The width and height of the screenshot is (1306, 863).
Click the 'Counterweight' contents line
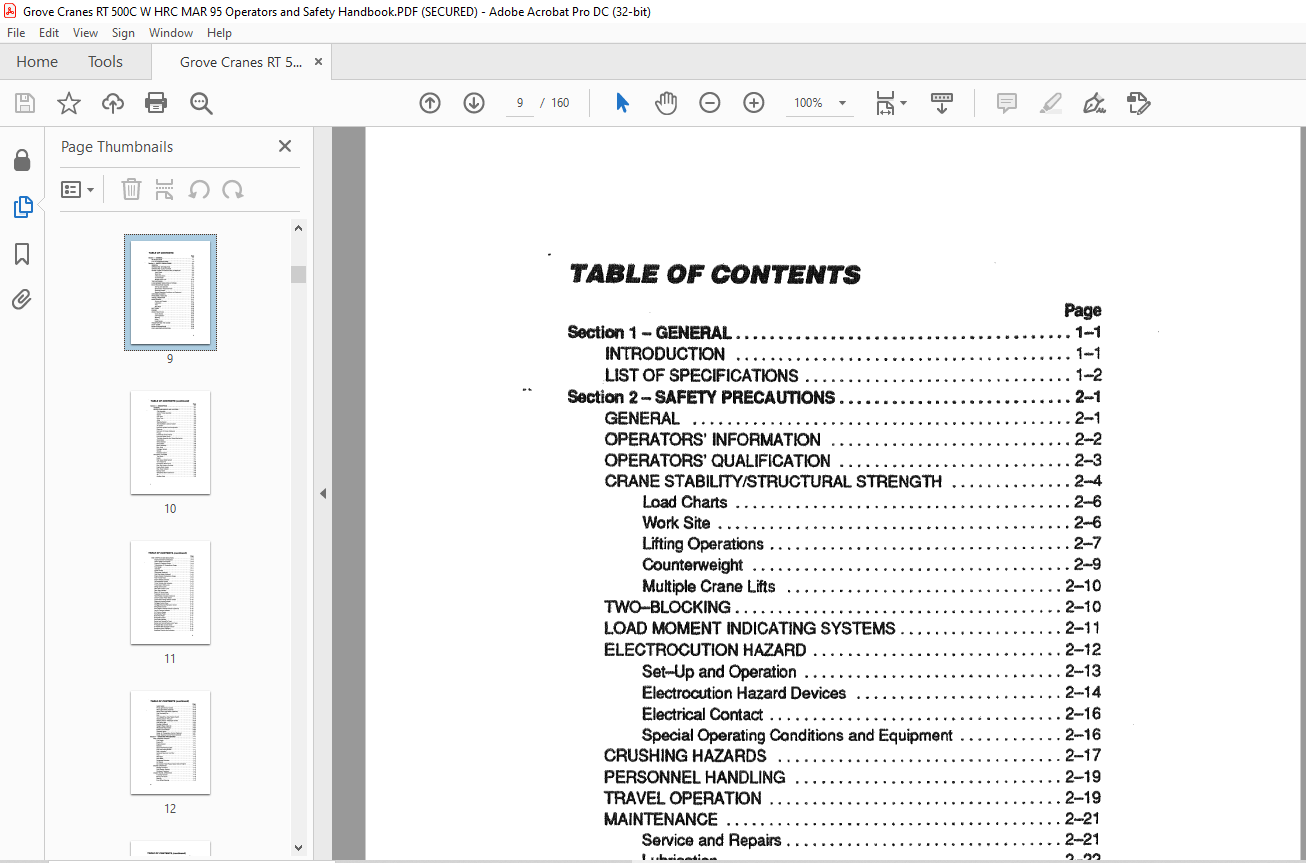coord(872,565)
